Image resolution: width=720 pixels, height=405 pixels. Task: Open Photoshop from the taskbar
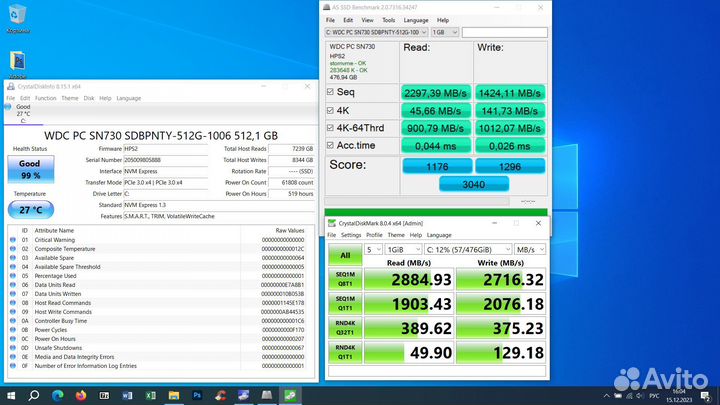tap(197, 395)
